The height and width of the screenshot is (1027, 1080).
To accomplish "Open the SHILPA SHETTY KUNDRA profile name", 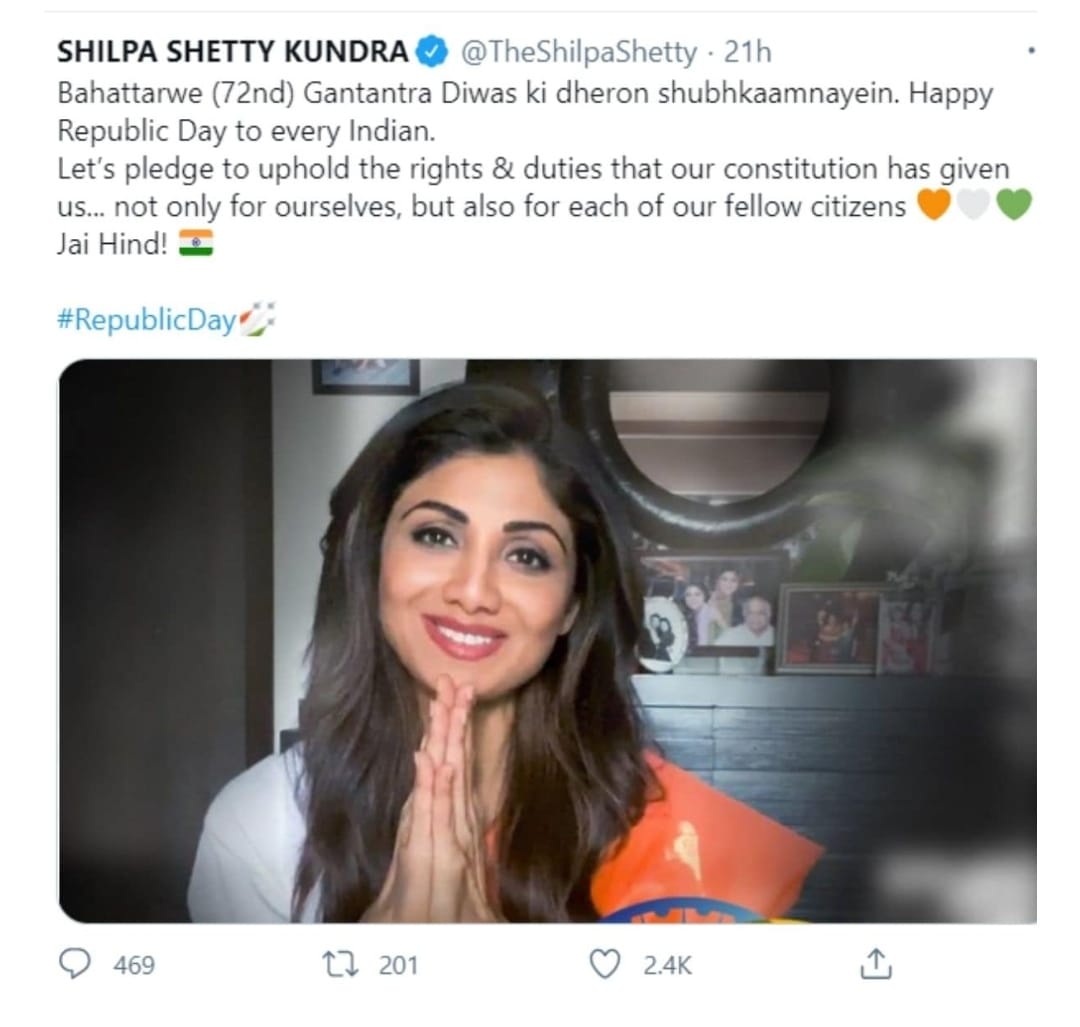I will click(233, 52).
